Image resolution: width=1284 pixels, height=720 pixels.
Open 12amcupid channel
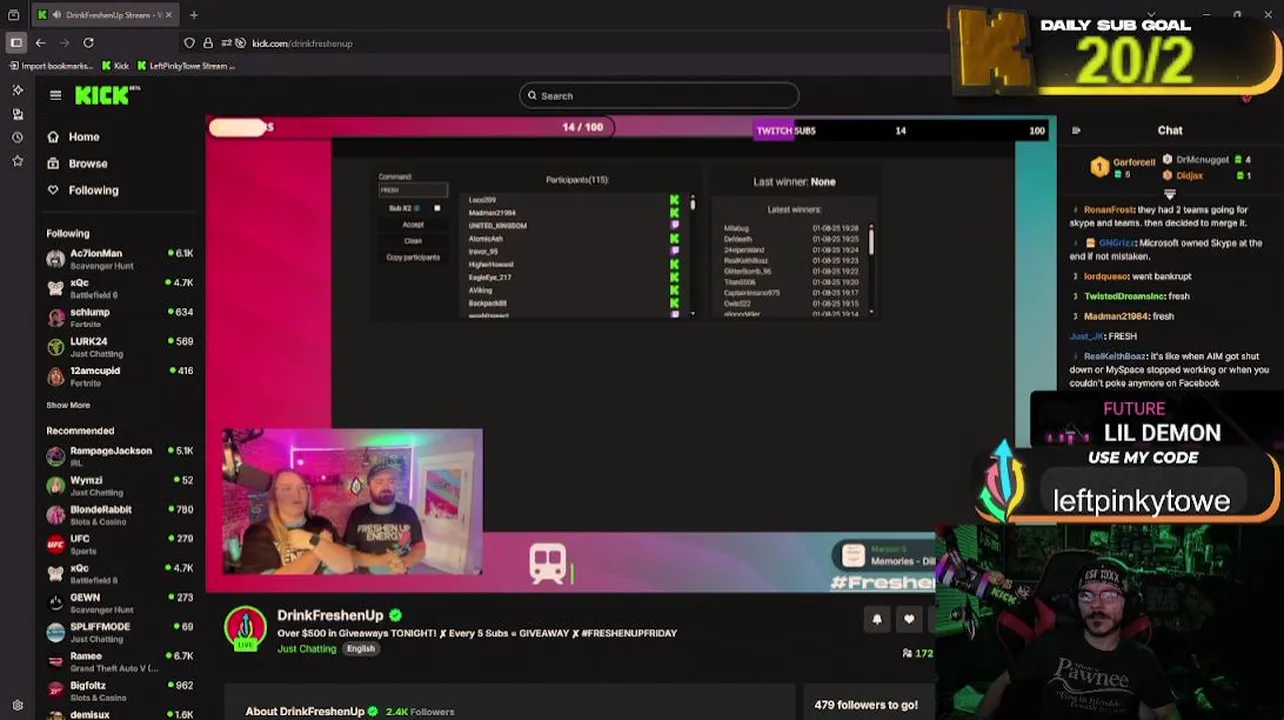(x=120, y=376)
